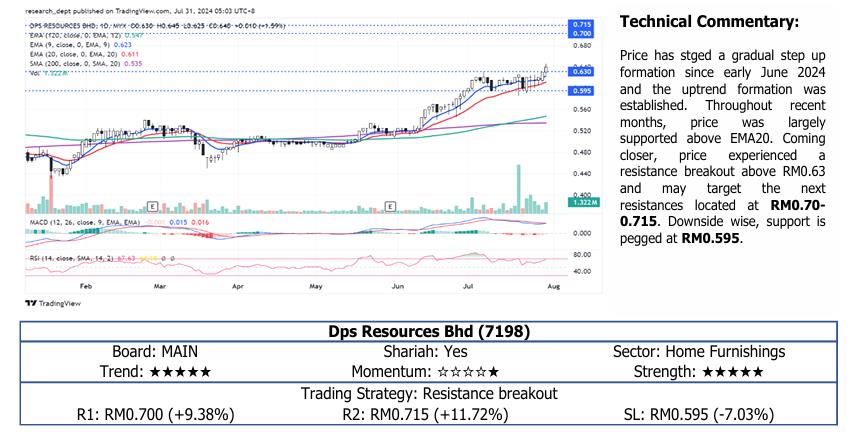Click the 1.322M volume label

[580, 202]
